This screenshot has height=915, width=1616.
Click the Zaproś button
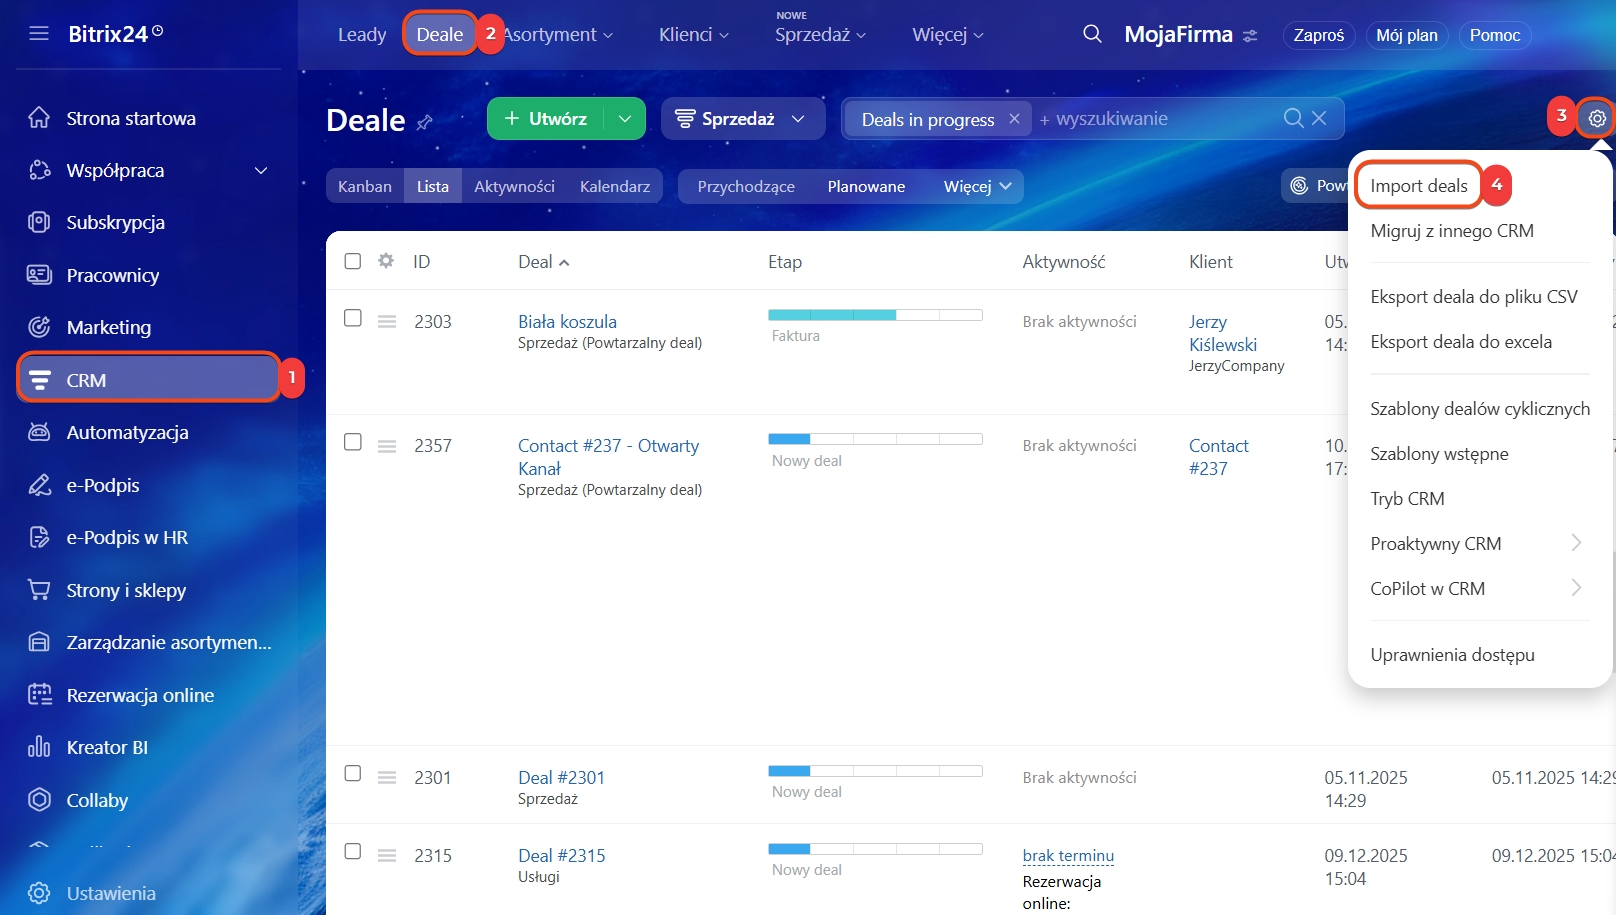[x=1318, y=35]
